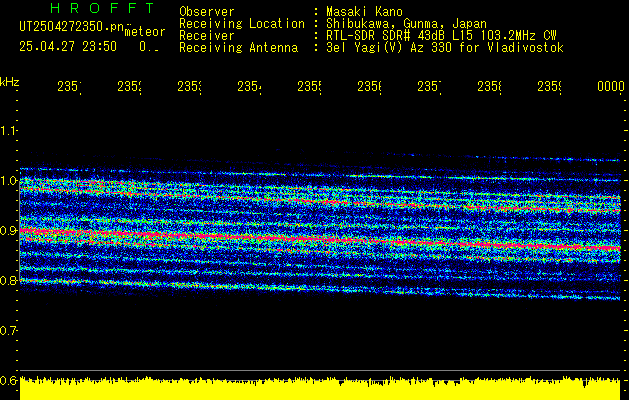The width and height of the screenshot is (629, 400).
Task: Click the observer name Masaki Kano
Action: 364,11
